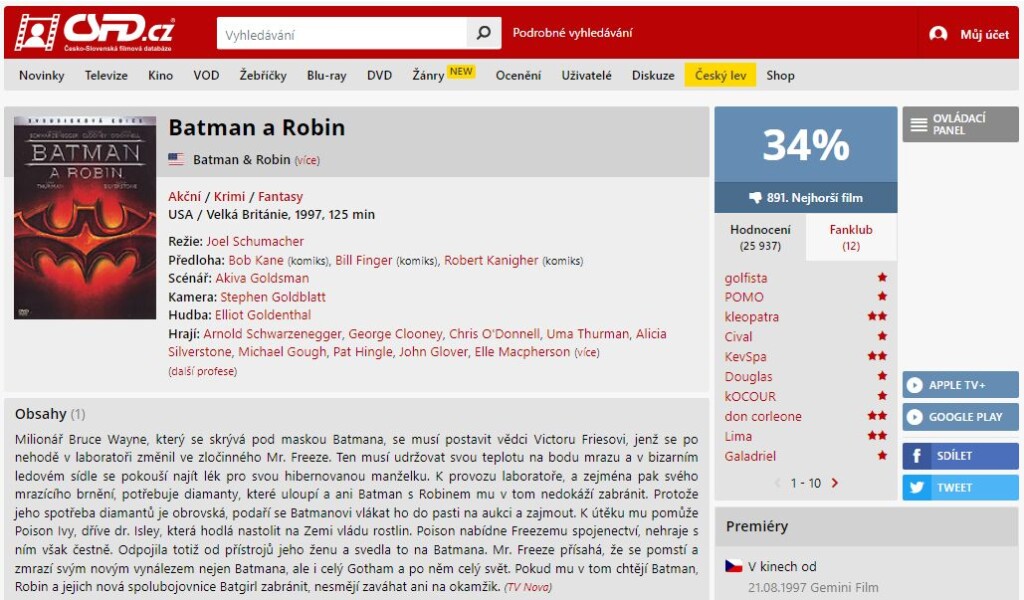Expand další profese link
This screenshot has width=1024, height=600.
pos(202,371)
